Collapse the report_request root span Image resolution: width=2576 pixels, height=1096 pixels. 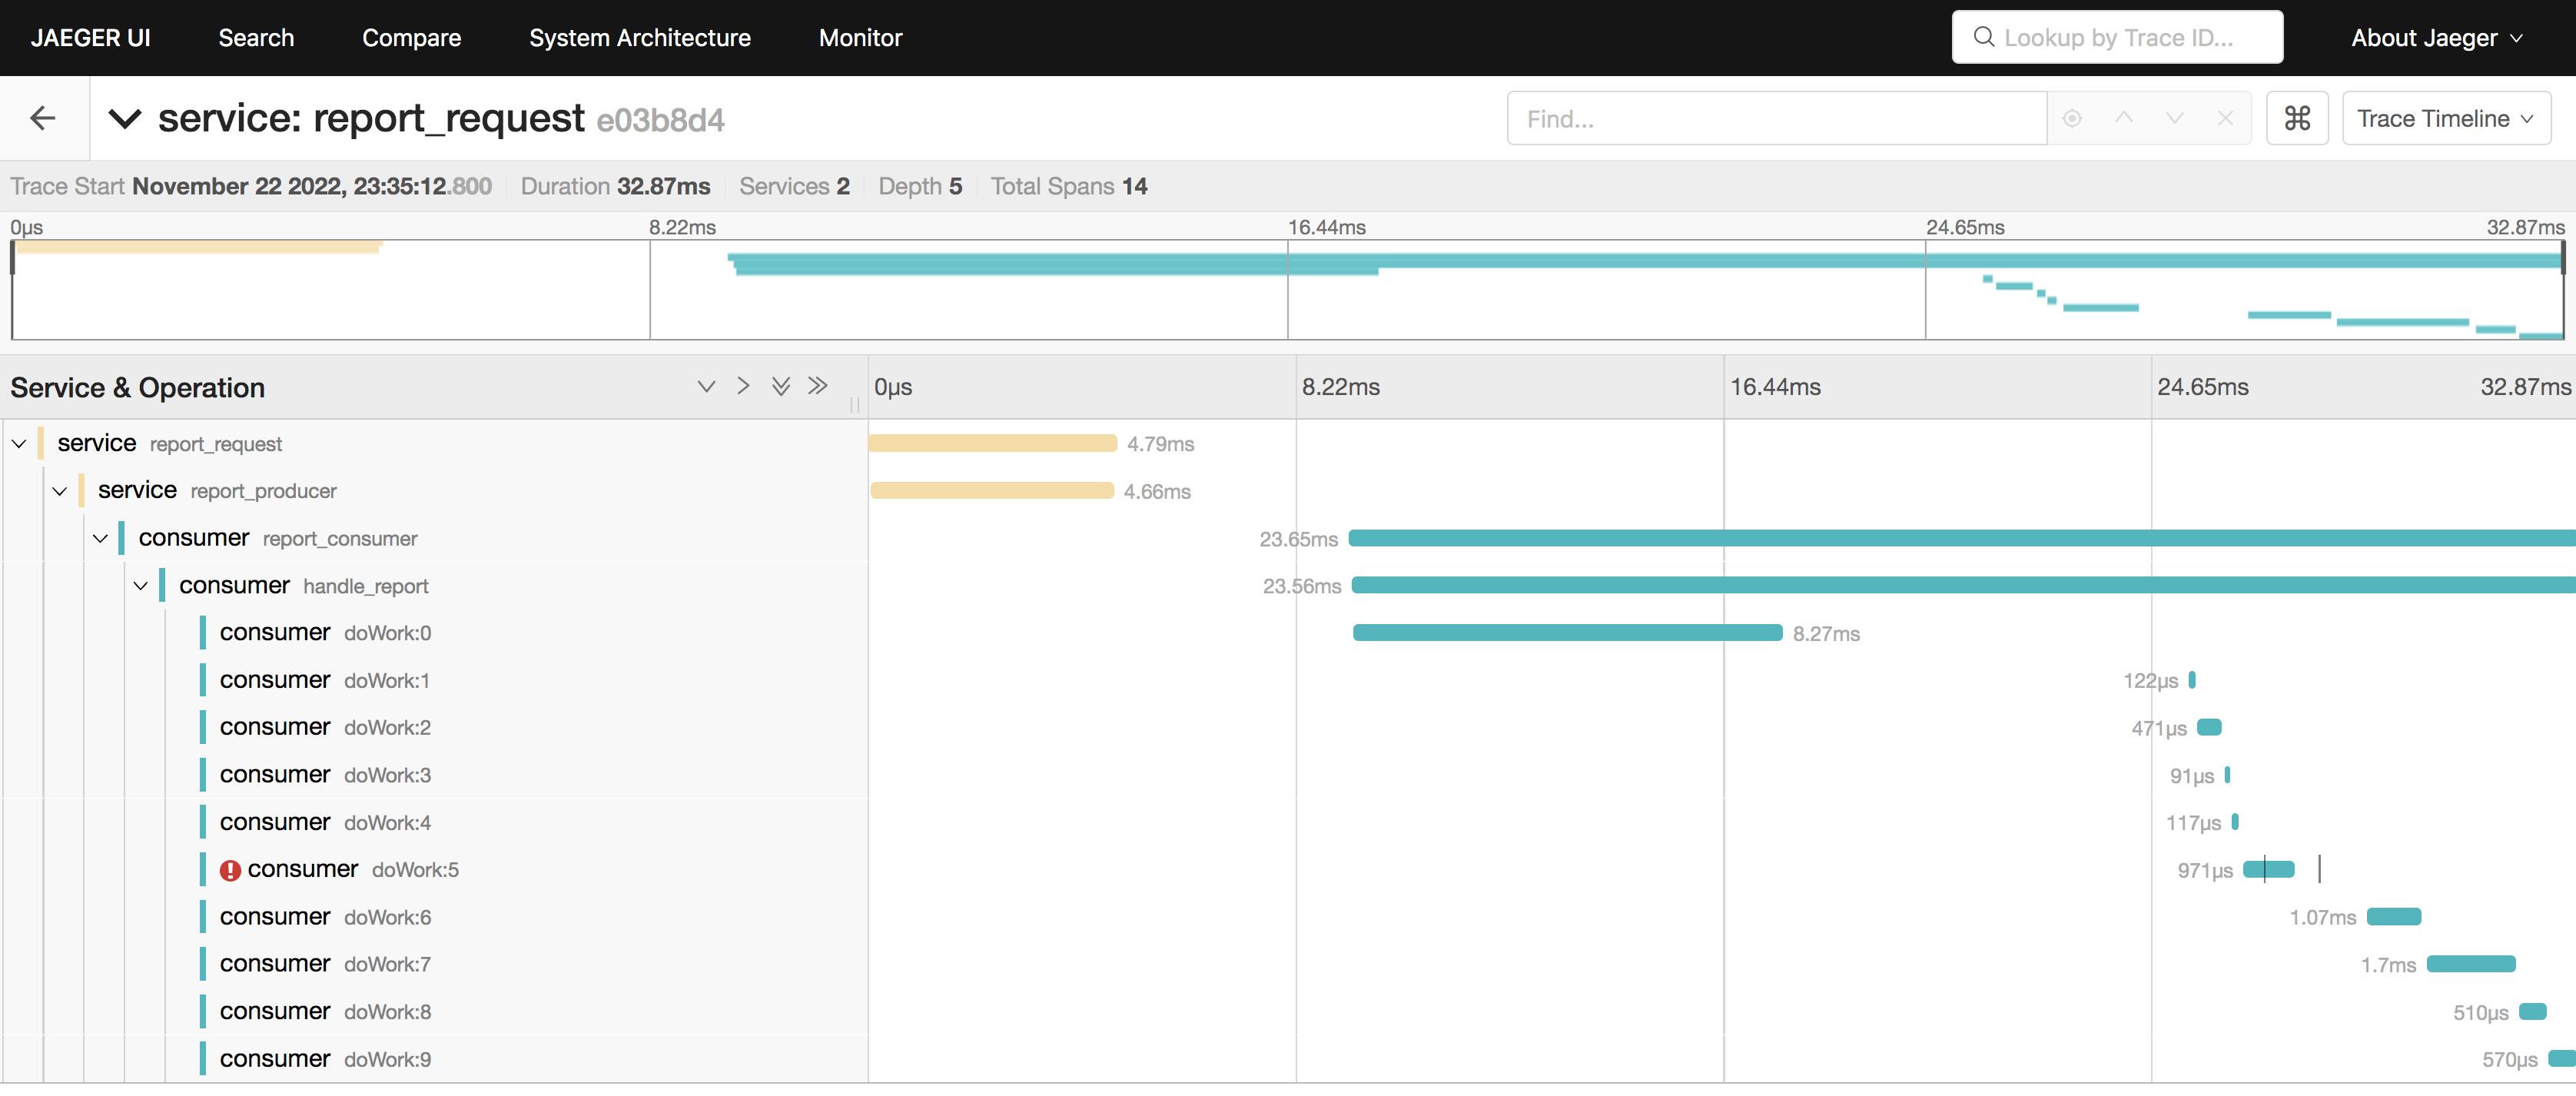pyautogui.click(x=19, y=444)
